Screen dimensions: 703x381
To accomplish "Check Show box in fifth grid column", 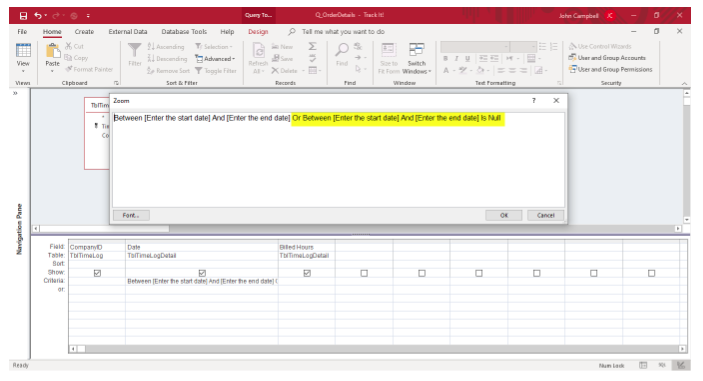I will coord(422,273).
